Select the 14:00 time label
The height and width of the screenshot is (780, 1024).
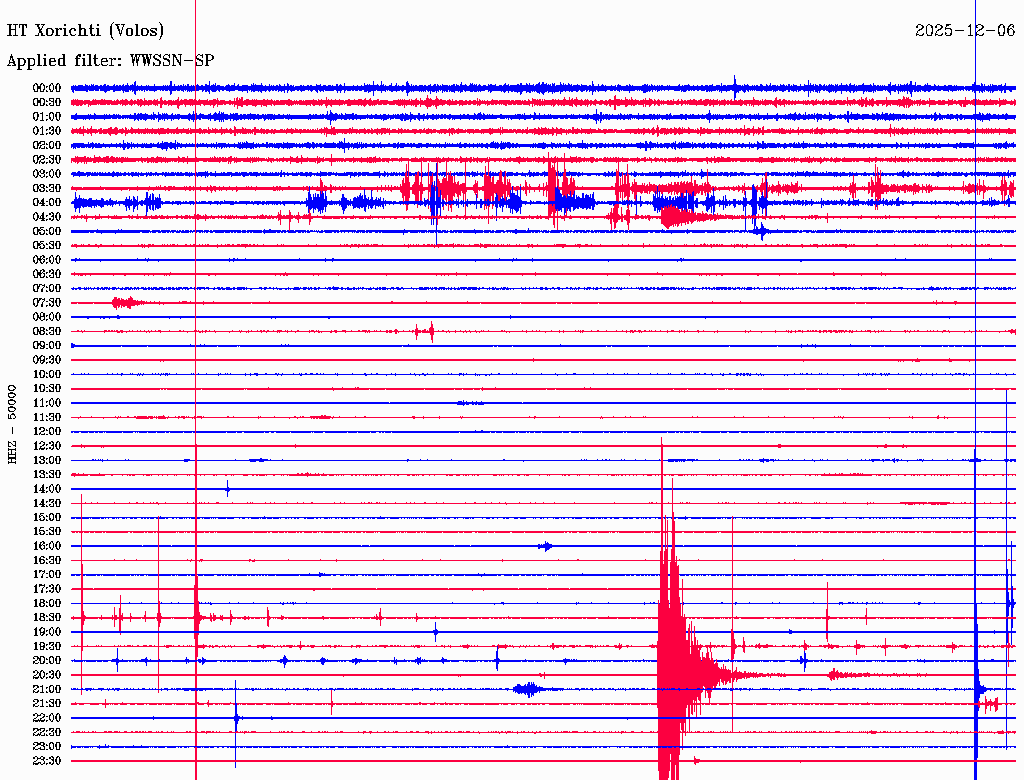47,489
